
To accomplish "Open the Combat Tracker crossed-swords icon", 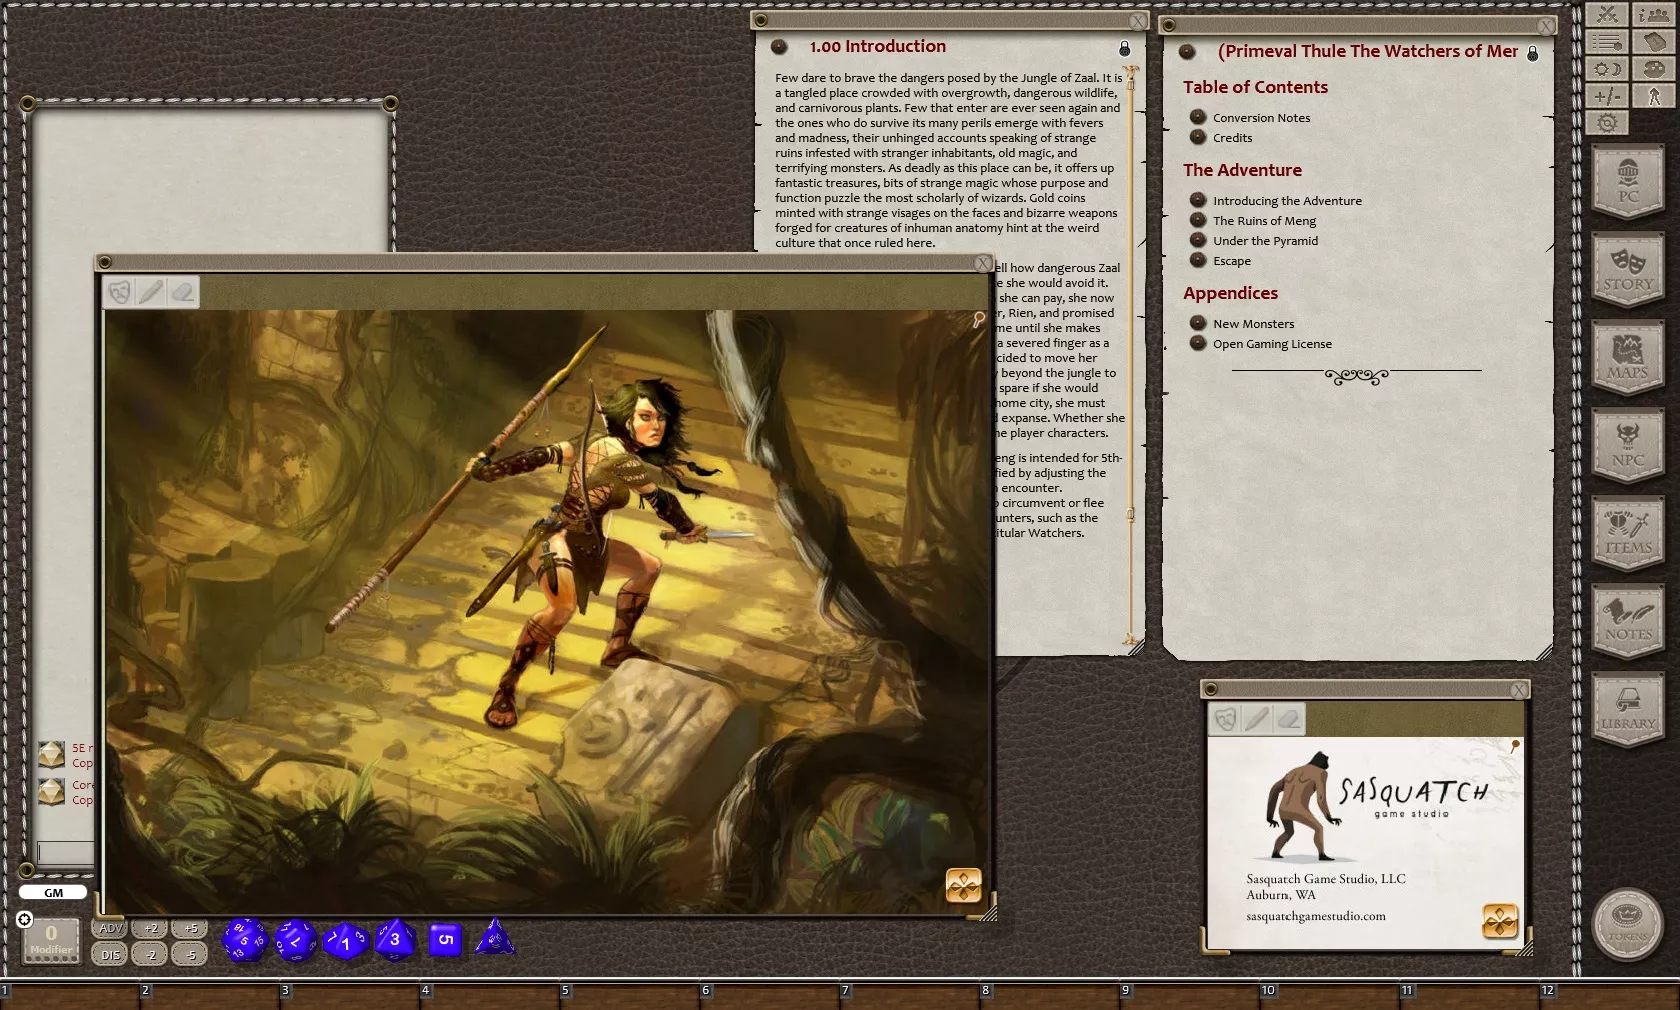I will click(x=1608, y=14).
